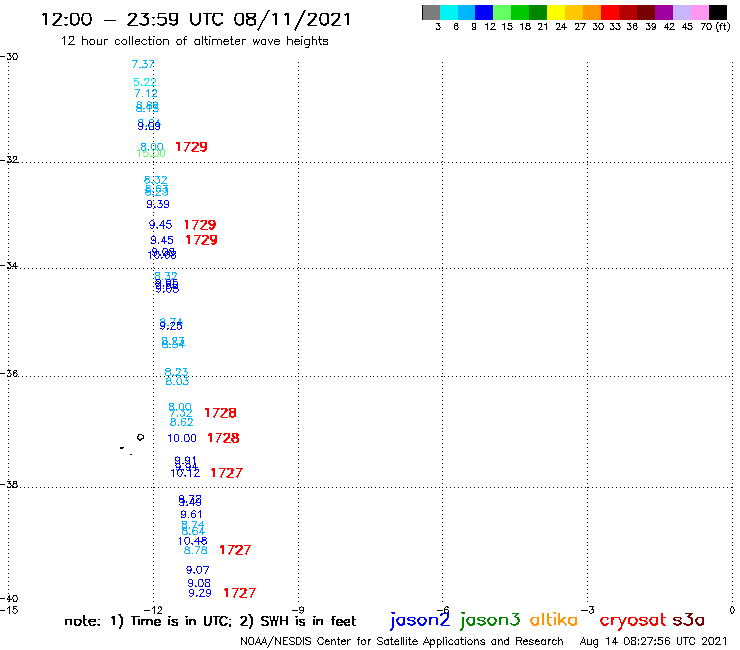The image size is (740, 650).
Task: Click the cryosat satellite legend label
Action: [x=633, y=620]
